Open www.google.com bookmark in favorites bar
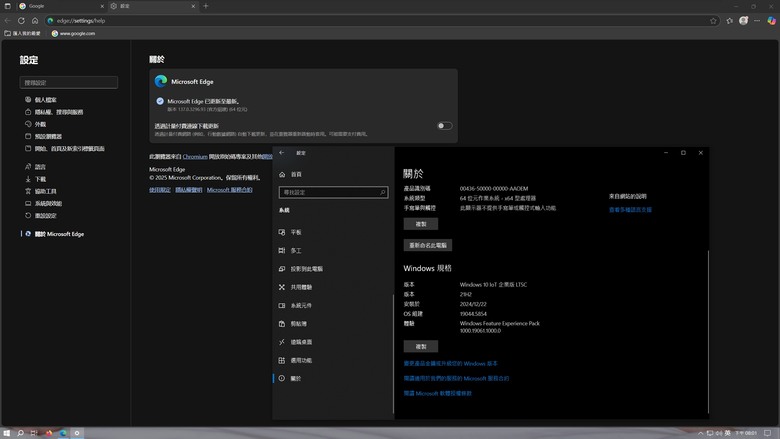 point(73,33)
